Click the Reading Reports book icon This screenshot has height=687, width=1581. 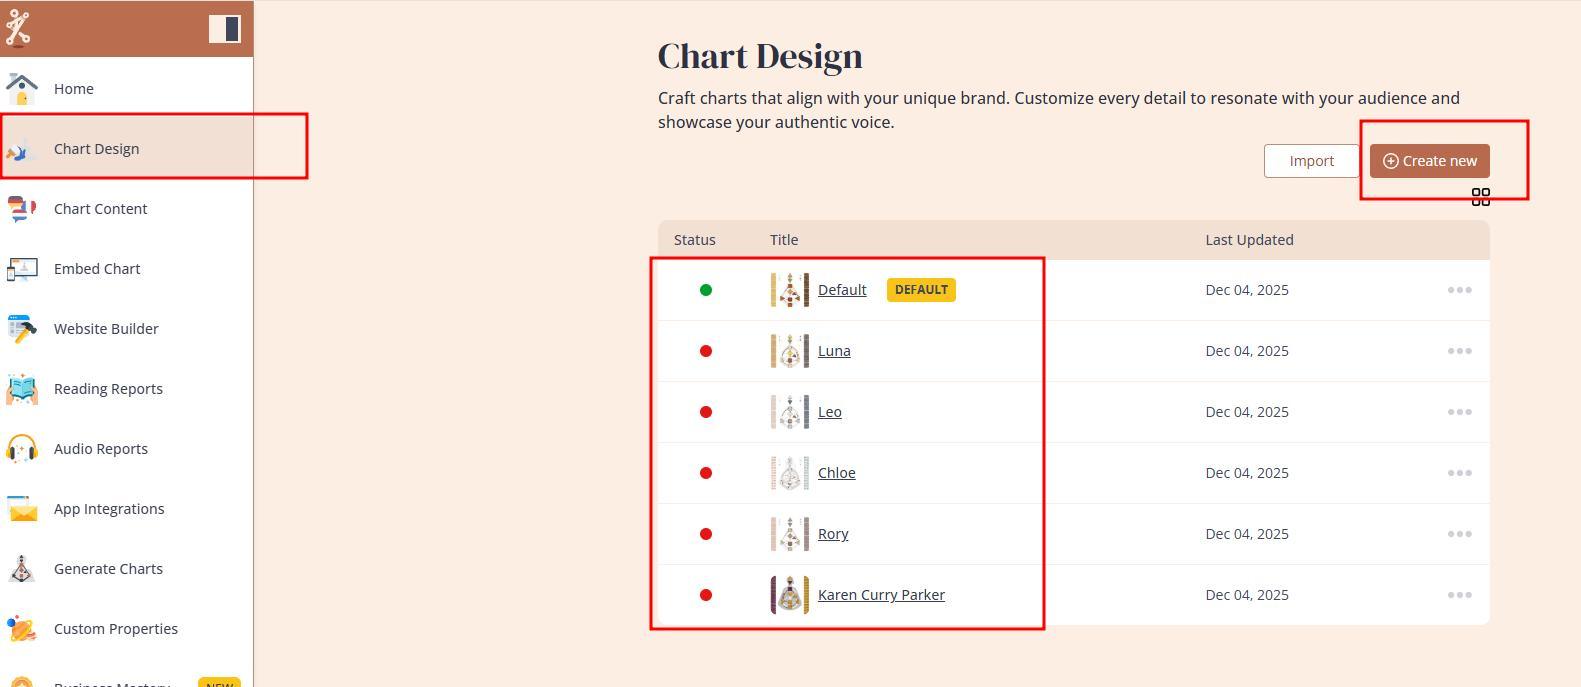tap(22, 389)
